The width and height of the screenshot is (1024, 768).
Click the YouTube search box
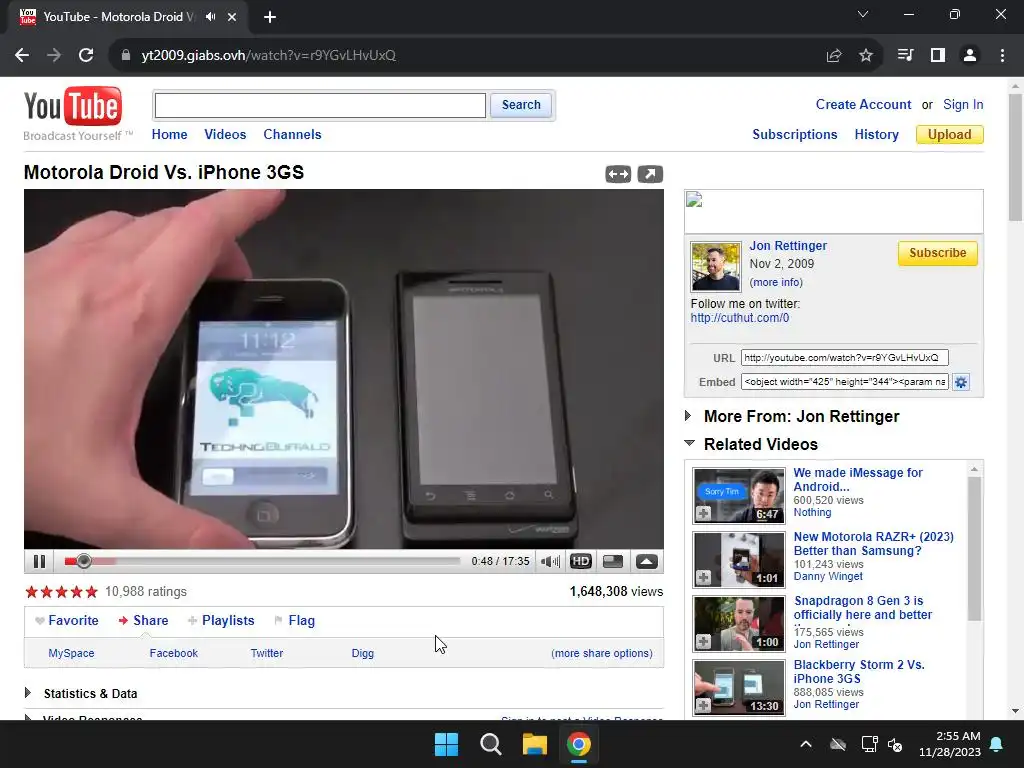[320, 105]
